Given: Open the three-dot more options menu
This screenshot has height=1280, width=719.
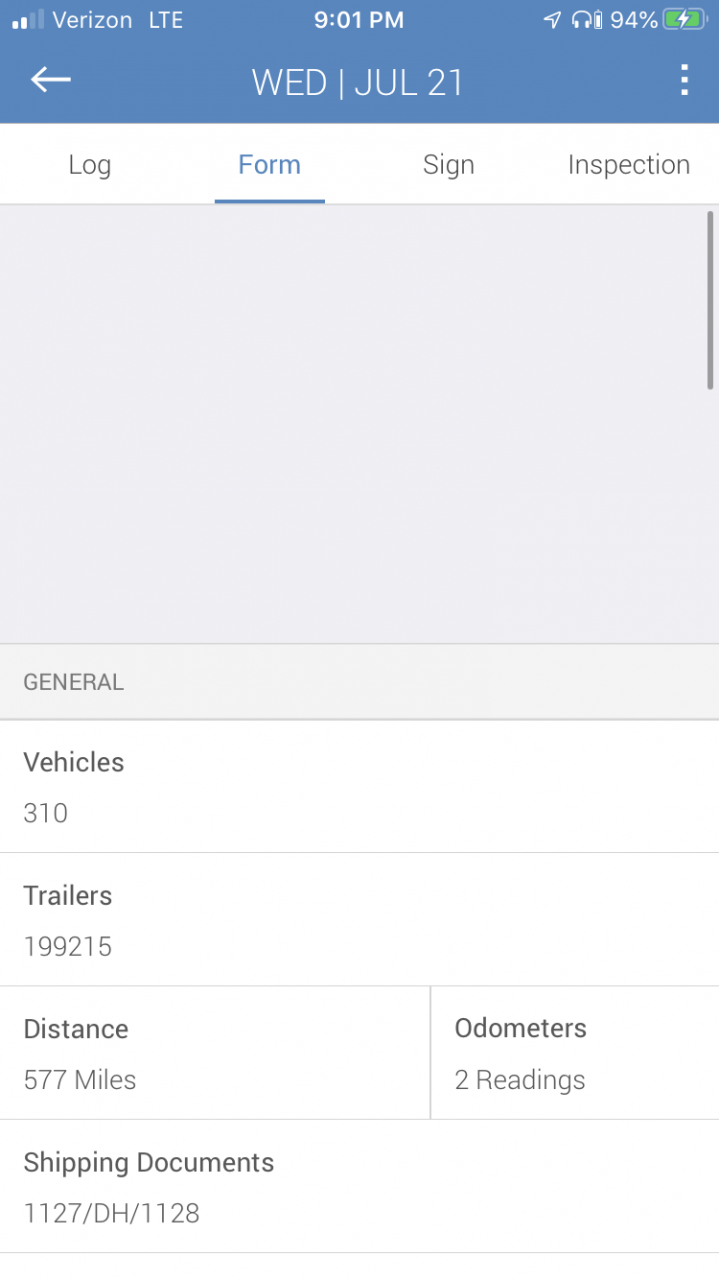Looking at the screenshot, I should (684, 80).
